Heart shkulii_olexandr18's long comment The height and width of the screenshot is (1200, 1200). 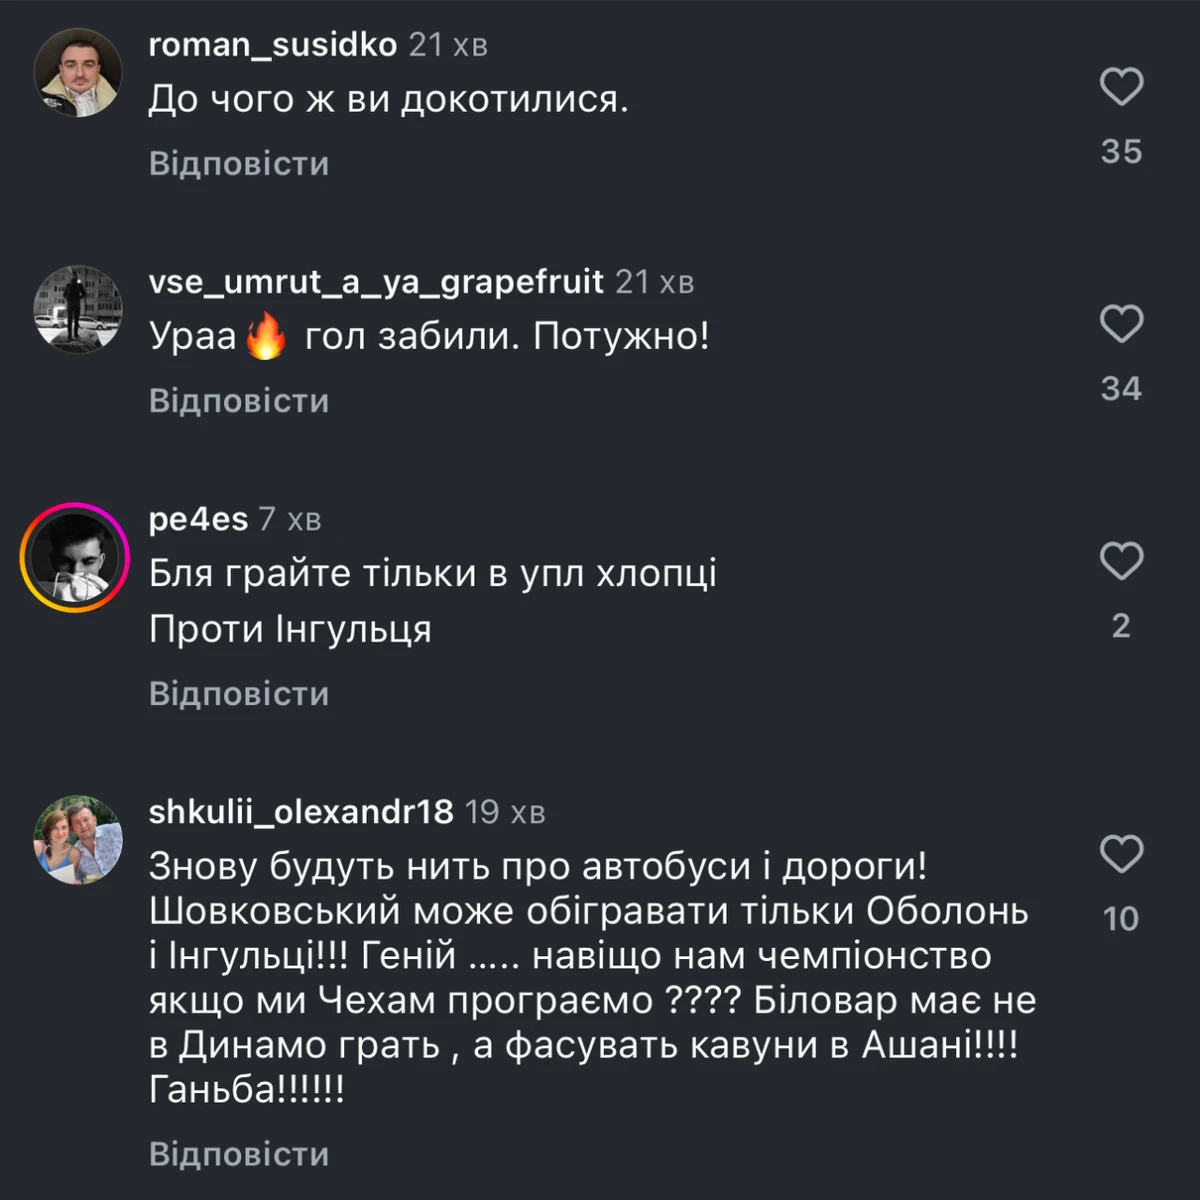[x=1121, y=854]
